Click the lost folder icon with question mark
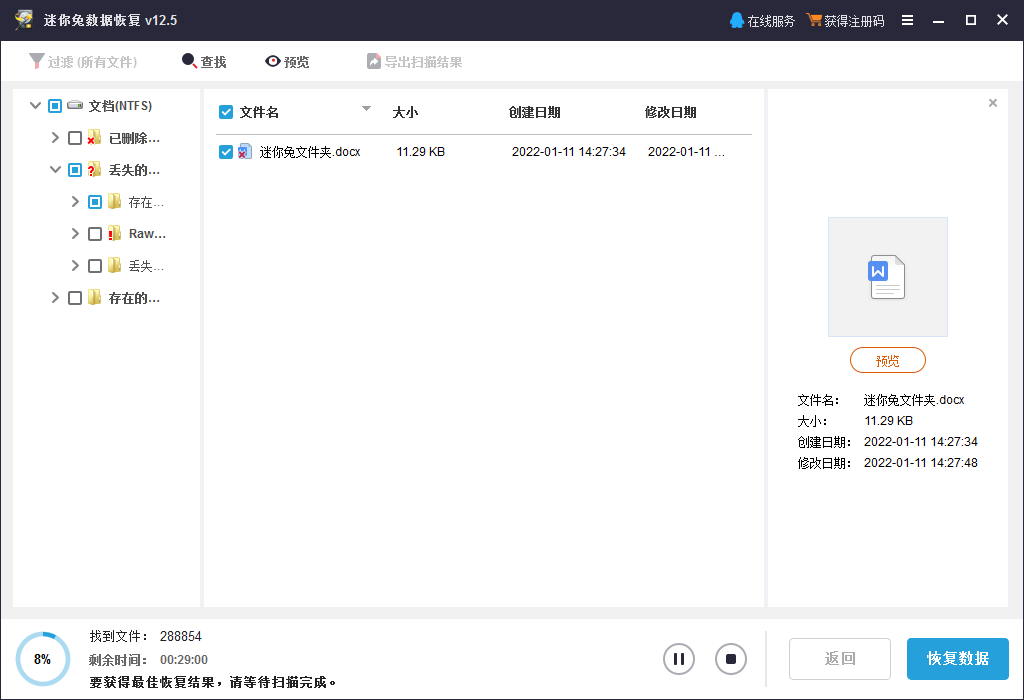 click(x=94, y=169)
